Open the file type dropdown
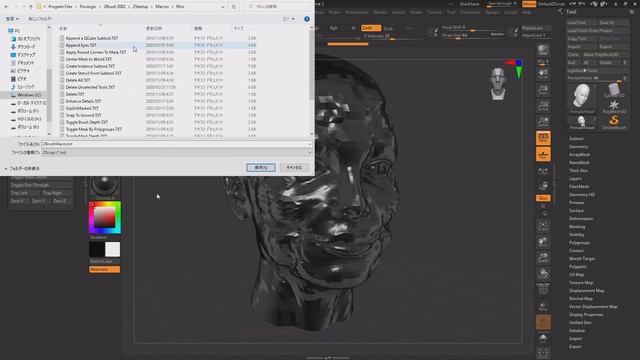The width and height of the screenshot is (640, 360). (177, 152)
